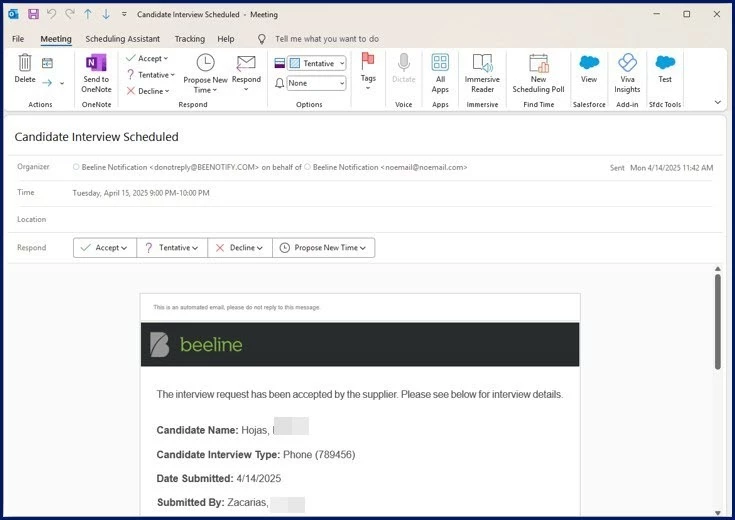Screen dimensions: 735x520
Task: Open the File menu
Action: 18,39
